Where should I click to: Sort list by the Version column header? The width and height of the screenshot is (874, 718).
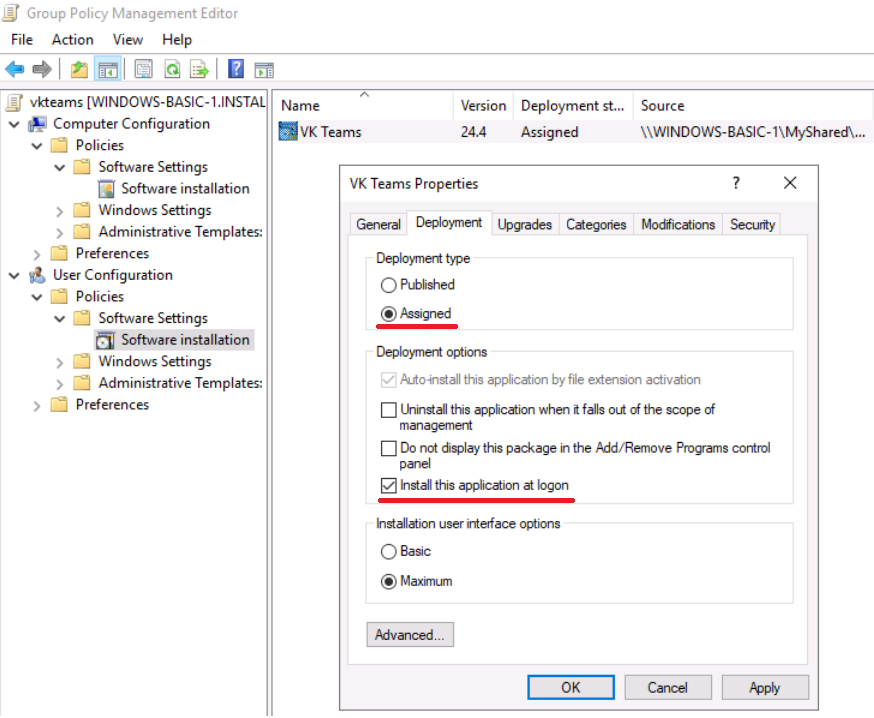point(483,105)
